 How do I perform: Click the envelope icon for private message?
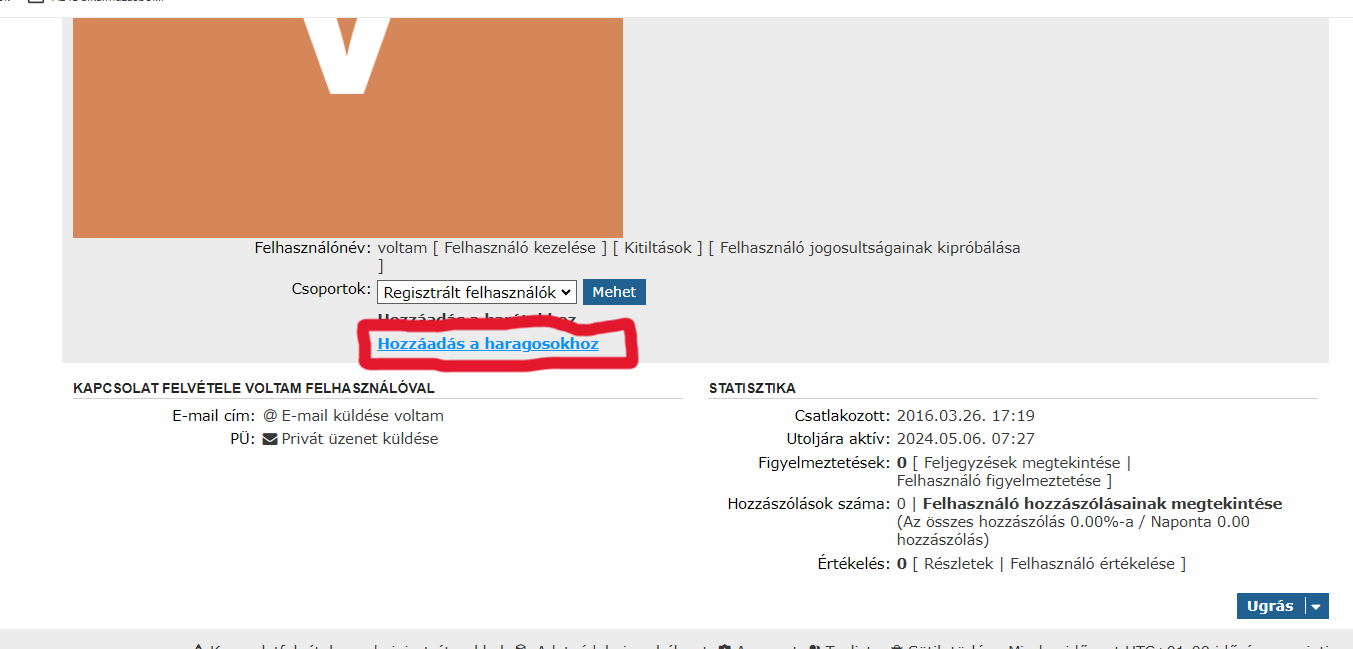270,439
